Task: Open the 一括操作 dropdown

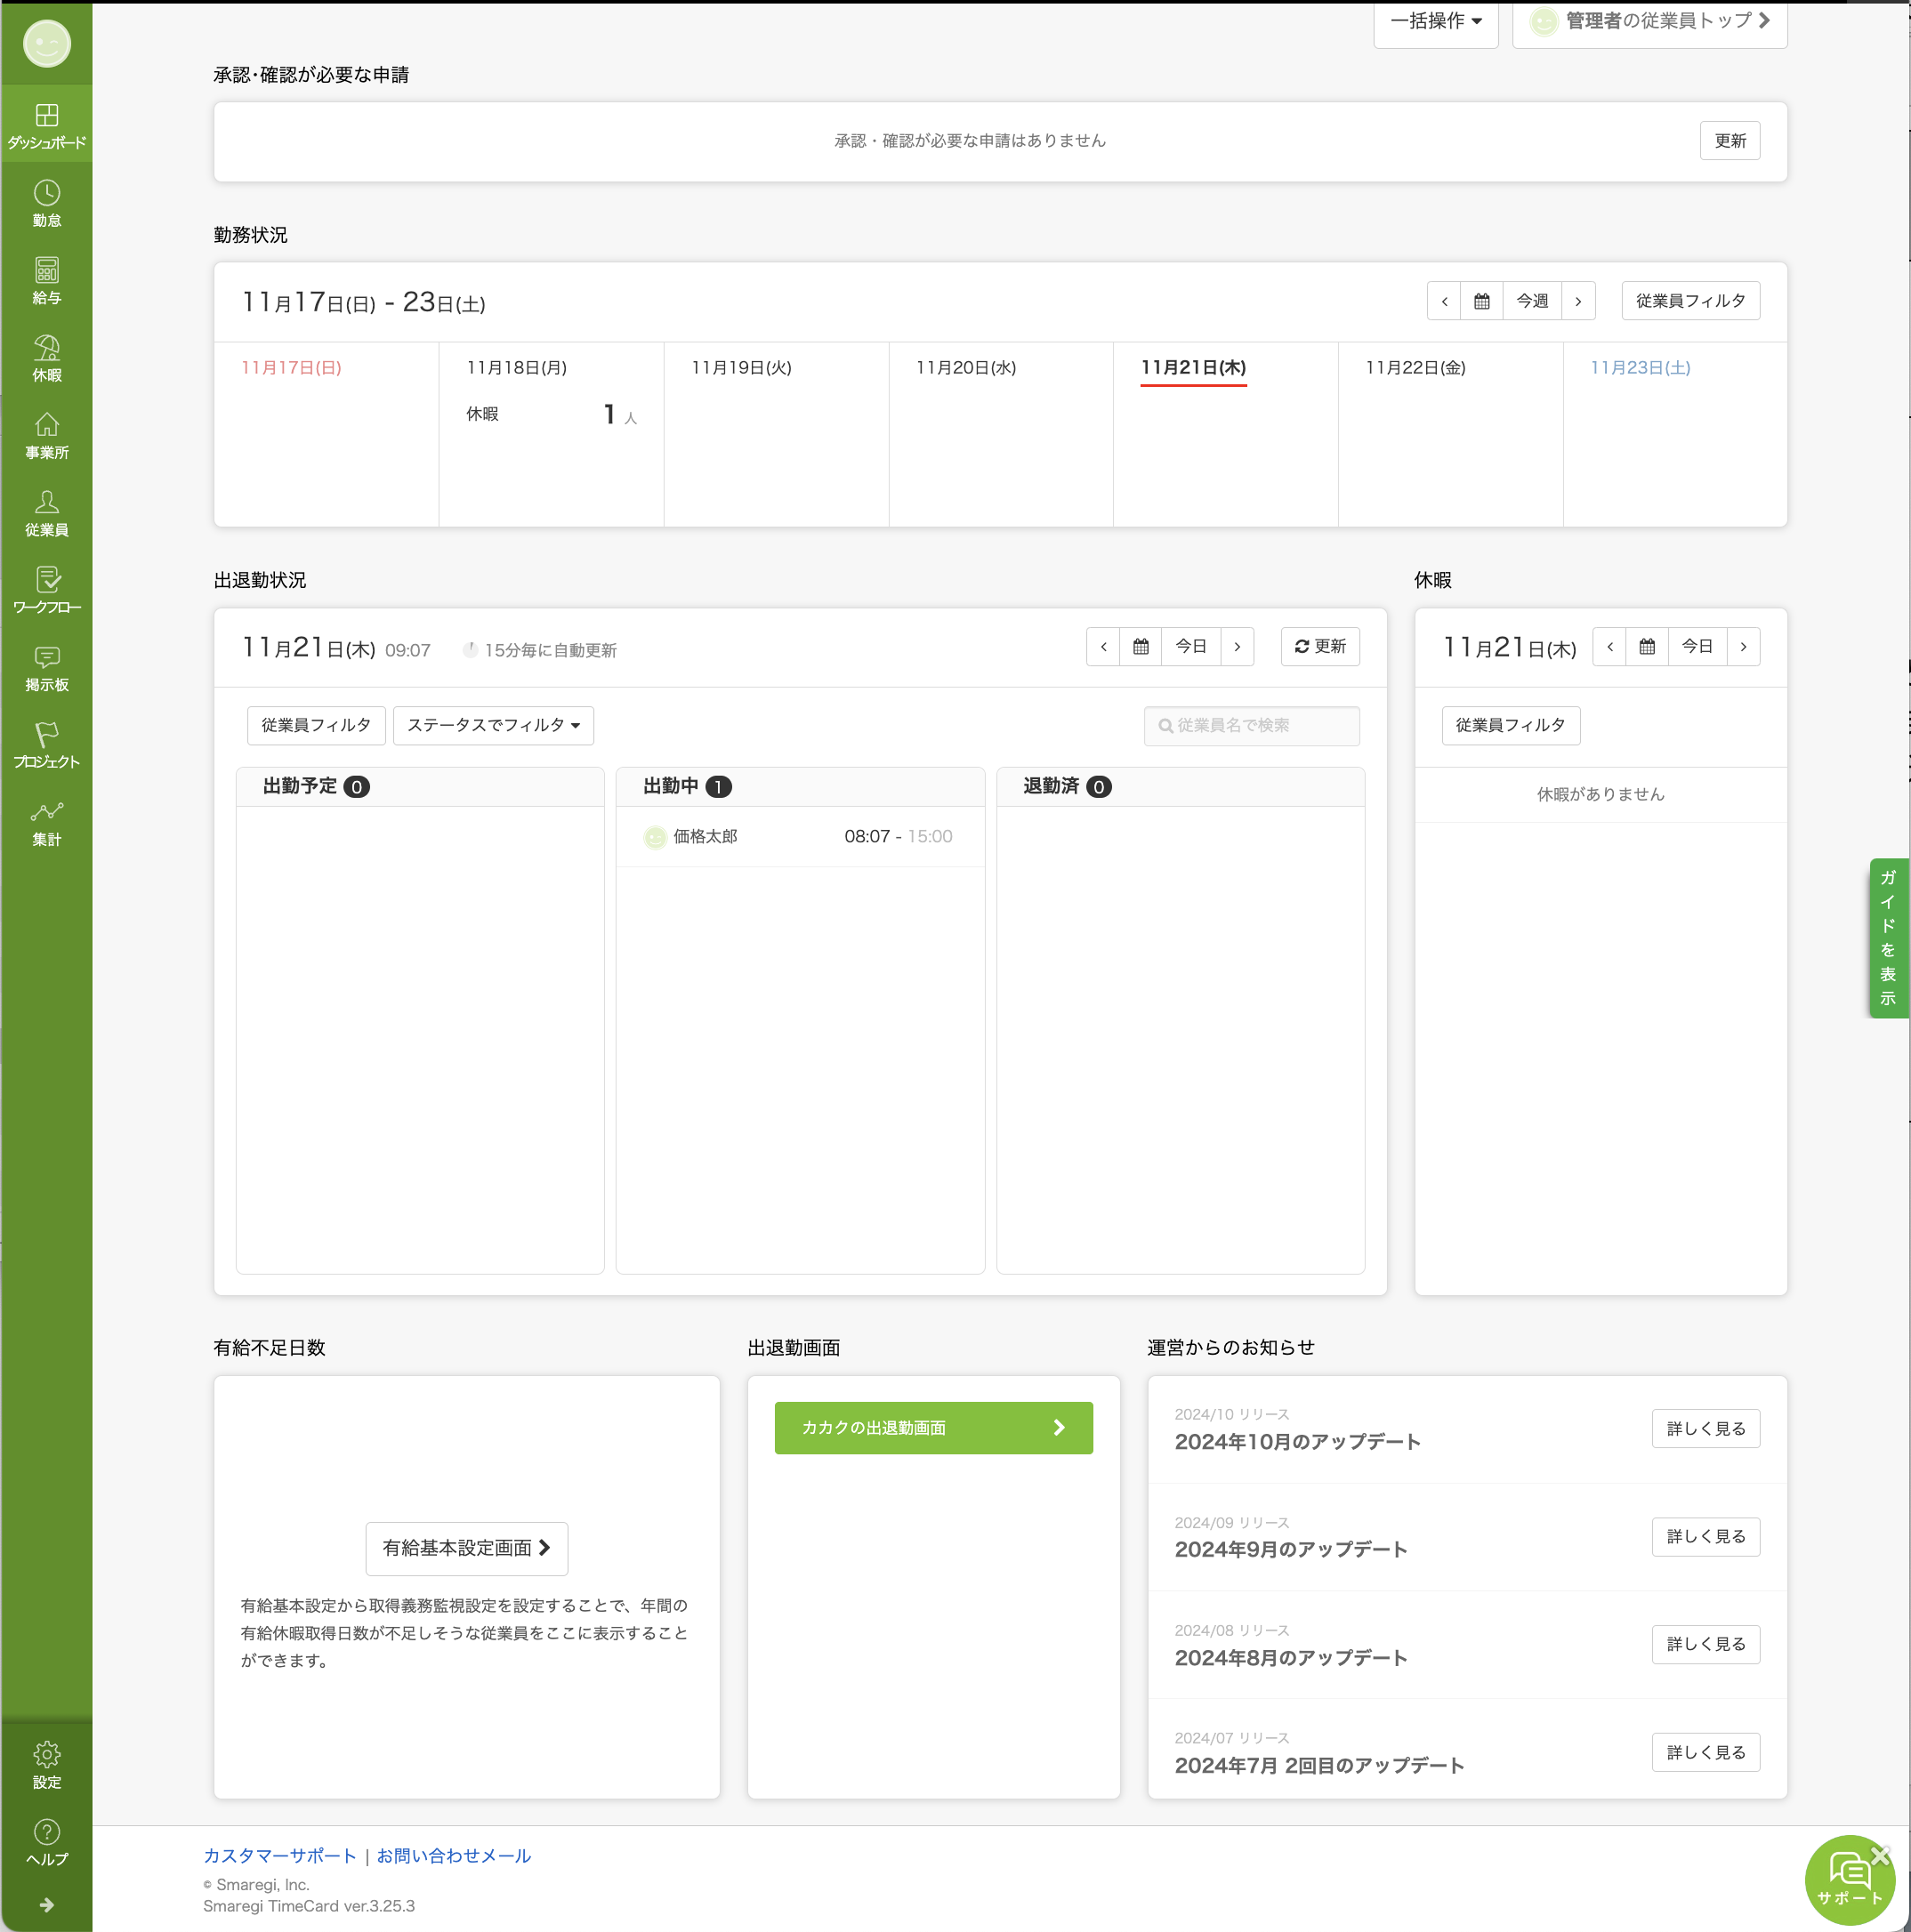Action: [1435, 21]
